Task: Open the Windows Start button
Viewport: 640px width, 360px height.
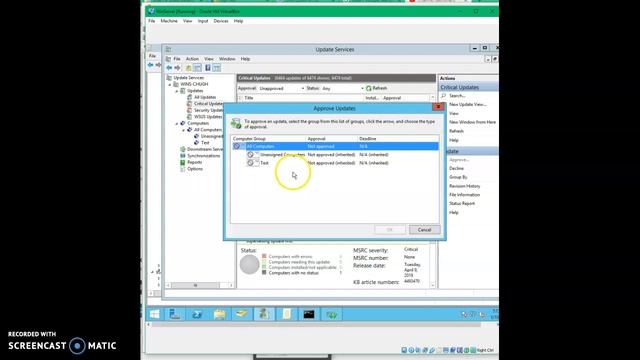Action: (155, 314)
